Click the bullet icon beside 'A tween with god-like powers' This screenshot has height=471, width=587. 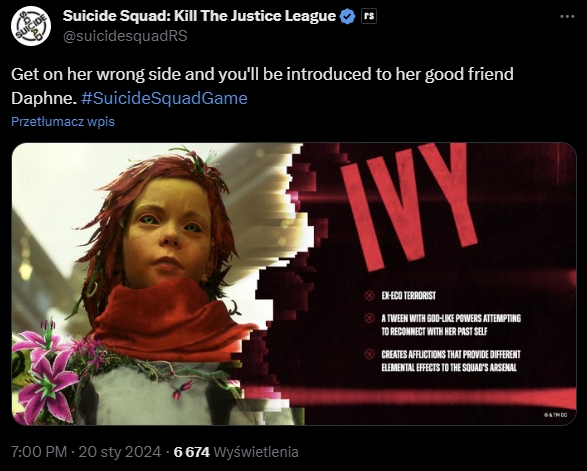pyautogui.click(x=369, y=318)
